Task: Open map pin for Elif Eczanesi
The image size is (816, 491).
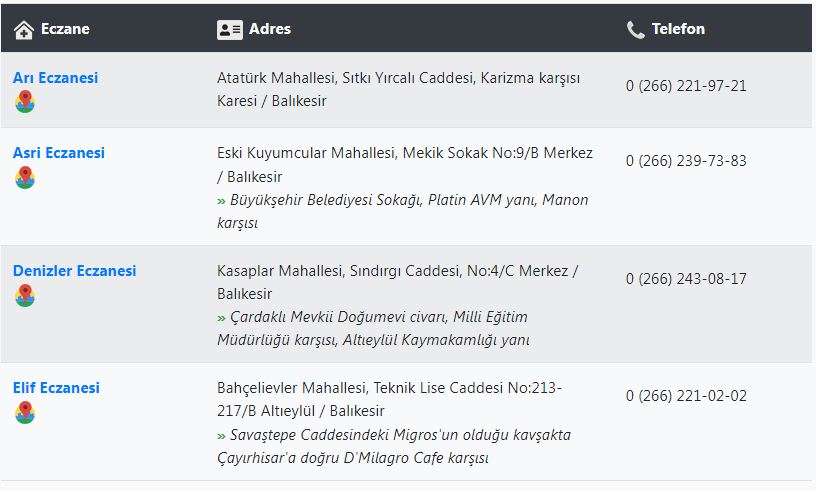Action: (x=24, y=412)
